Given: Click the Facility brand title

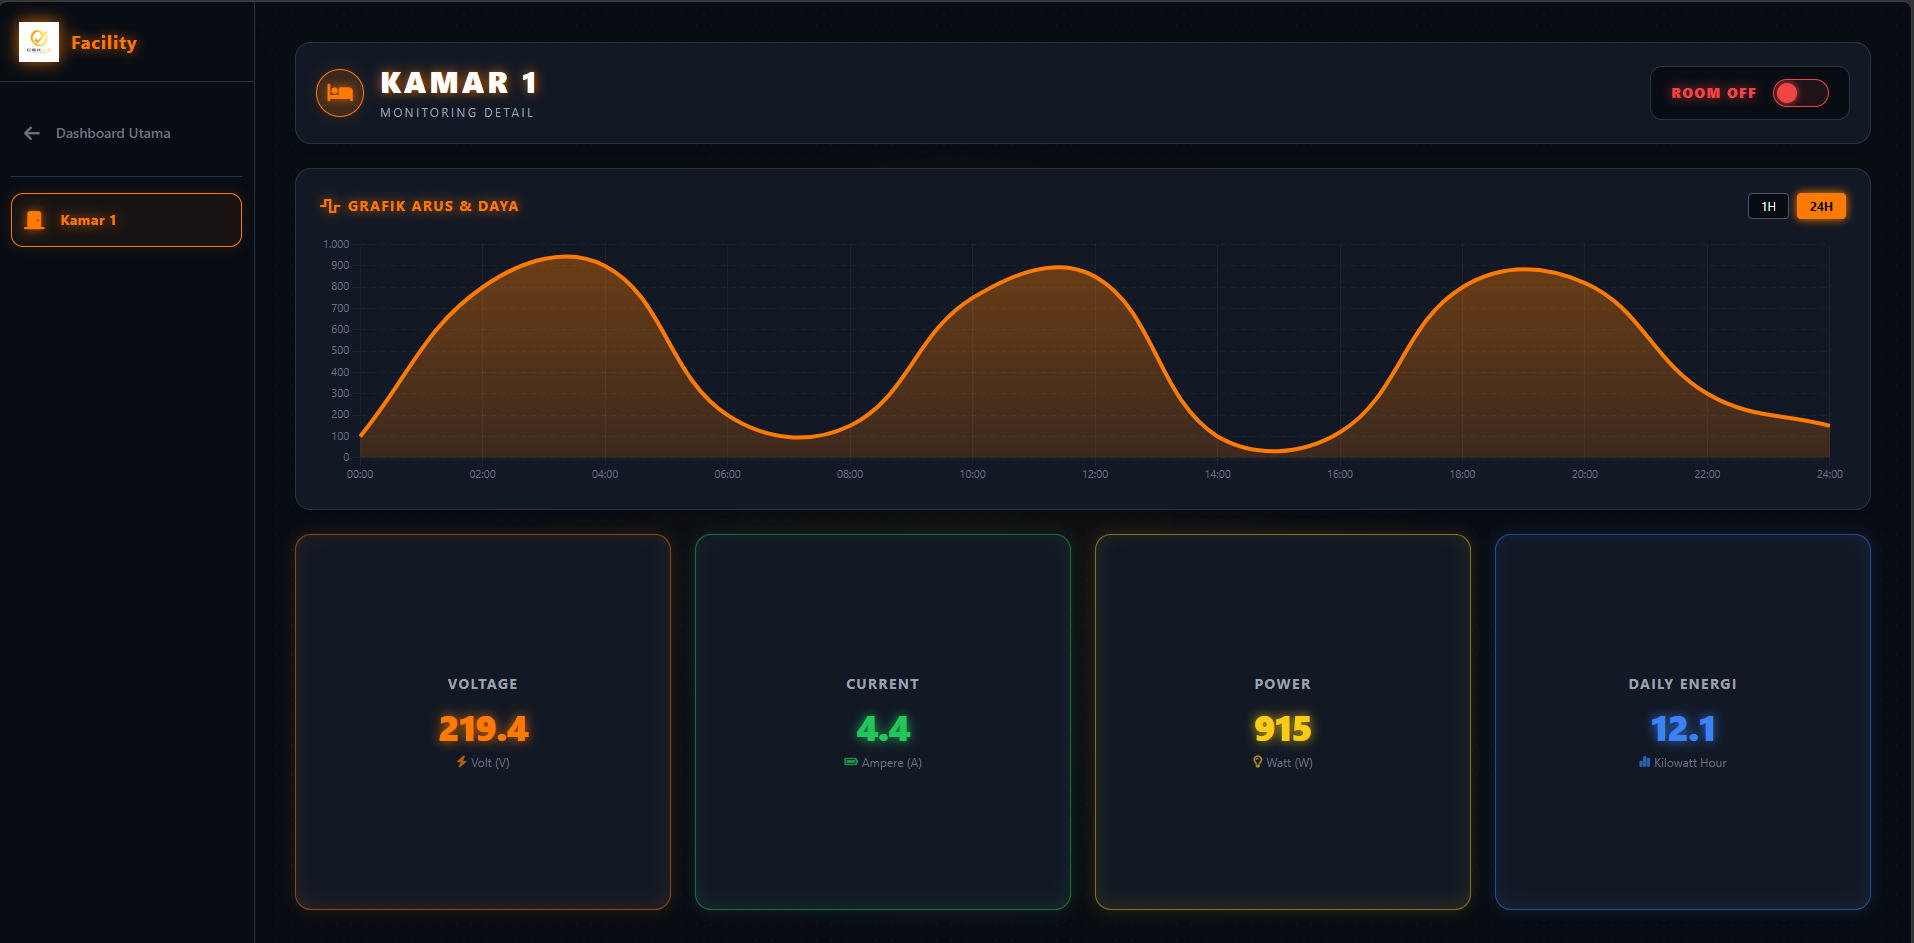Looking at the screenshot, I should click(x=104, y=42).
